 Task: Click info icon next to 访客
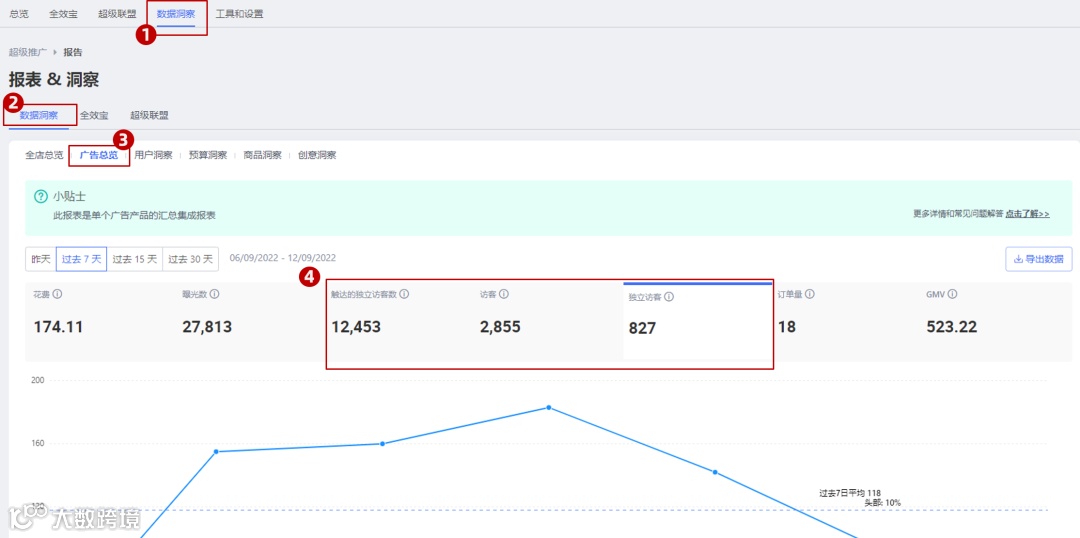[503, 294]
